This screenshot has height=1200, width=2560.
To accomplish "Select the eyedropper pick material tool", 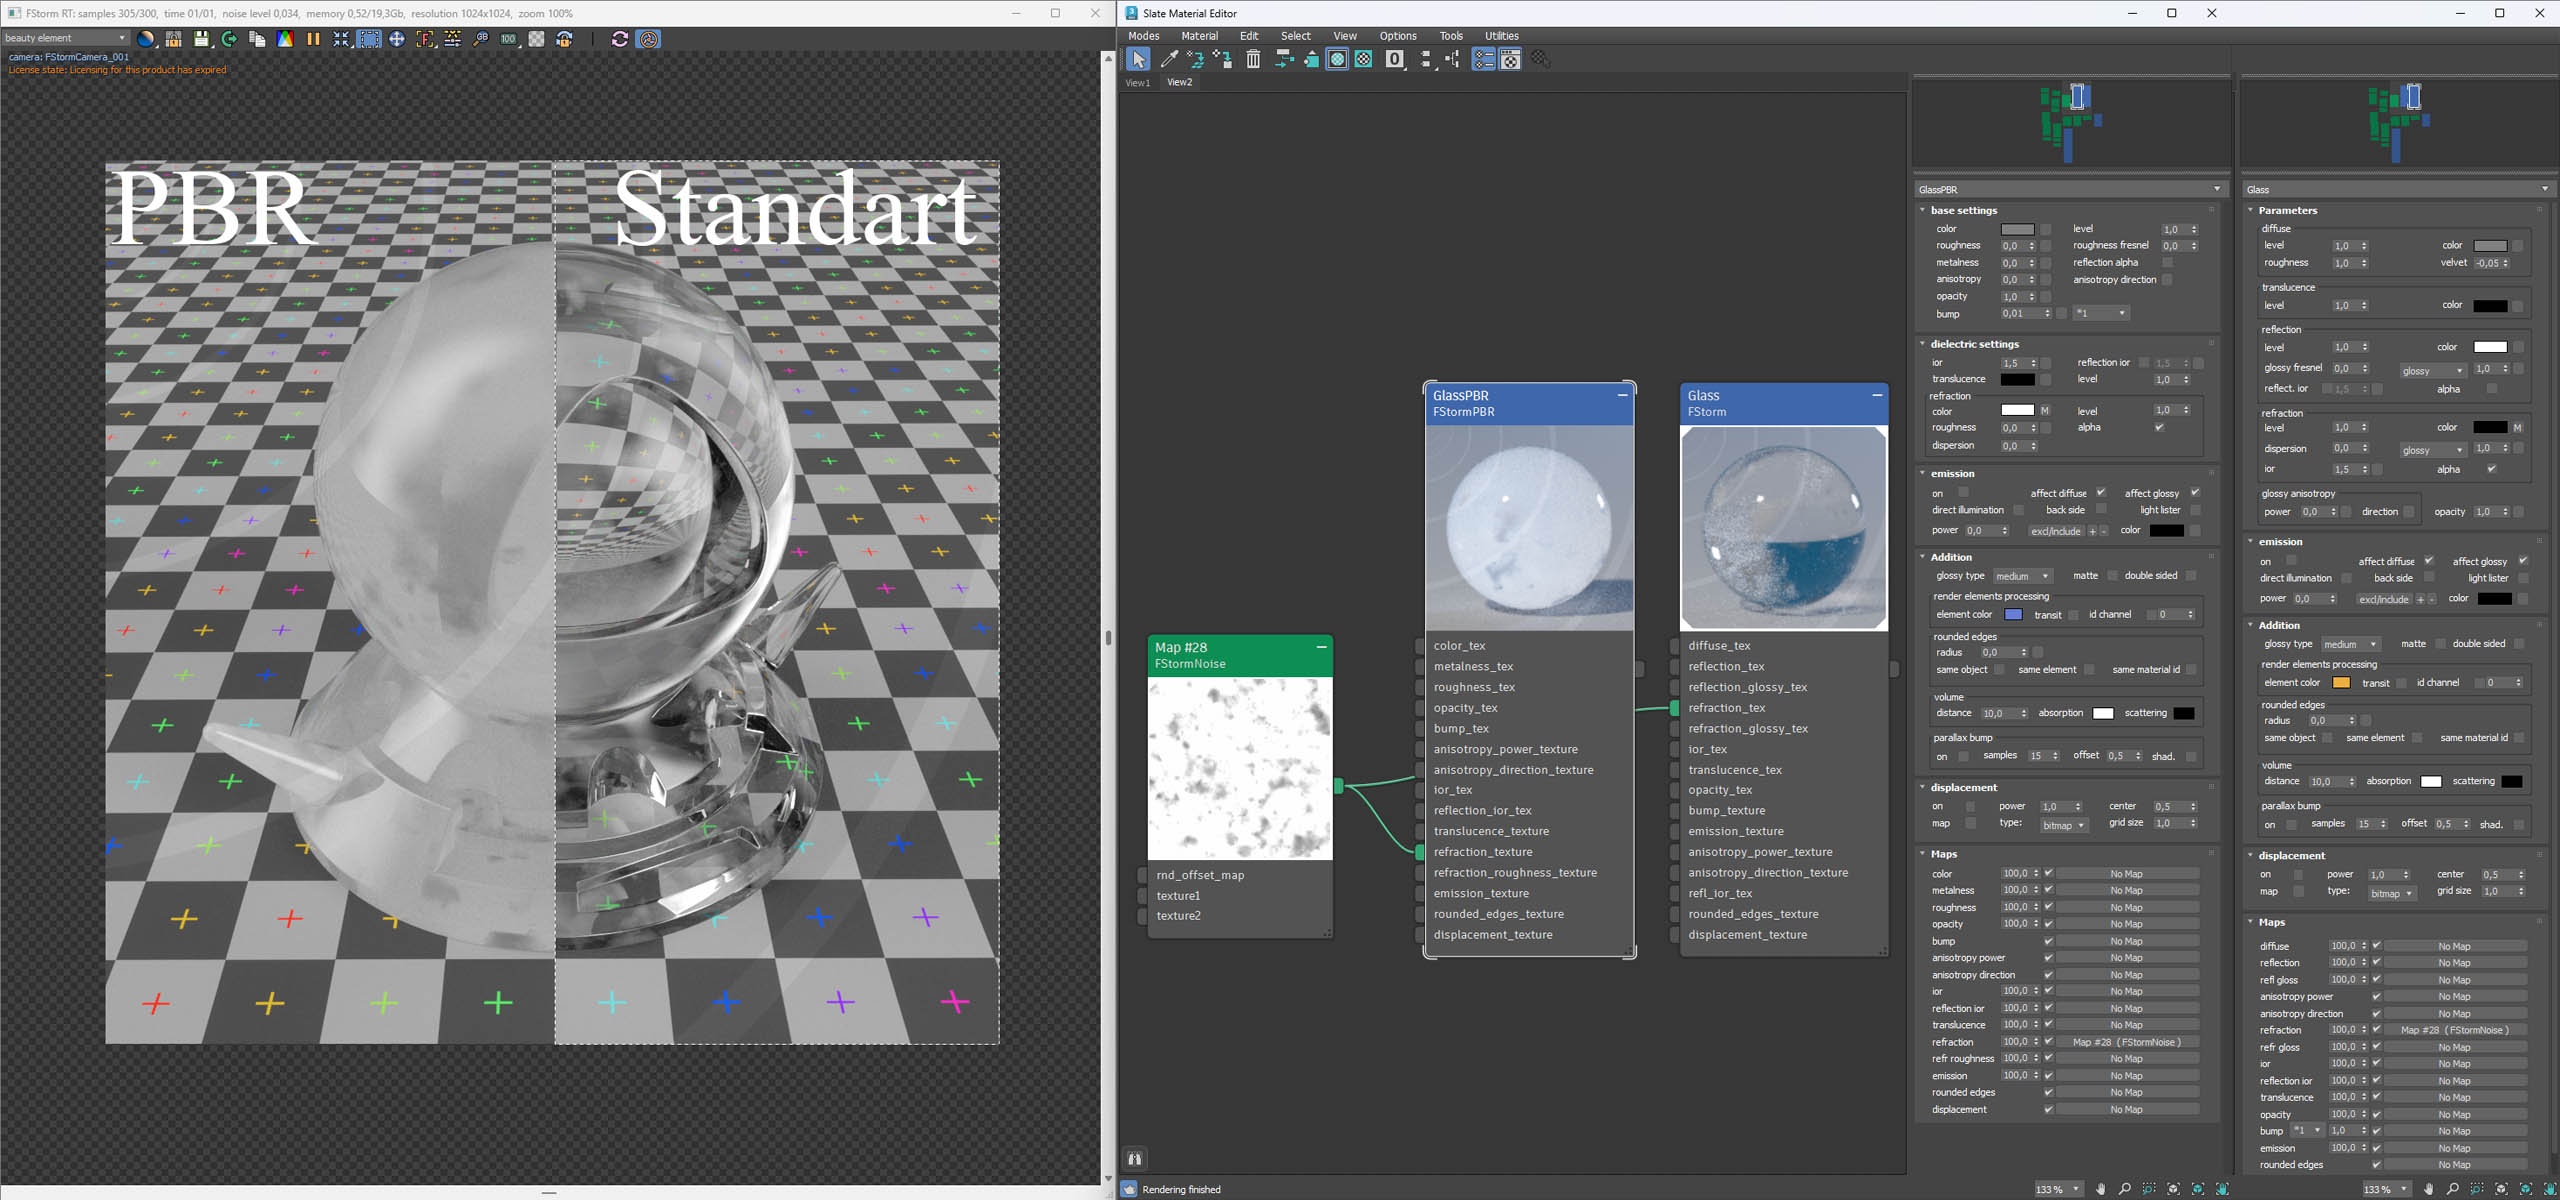I will pos(1168,60).
